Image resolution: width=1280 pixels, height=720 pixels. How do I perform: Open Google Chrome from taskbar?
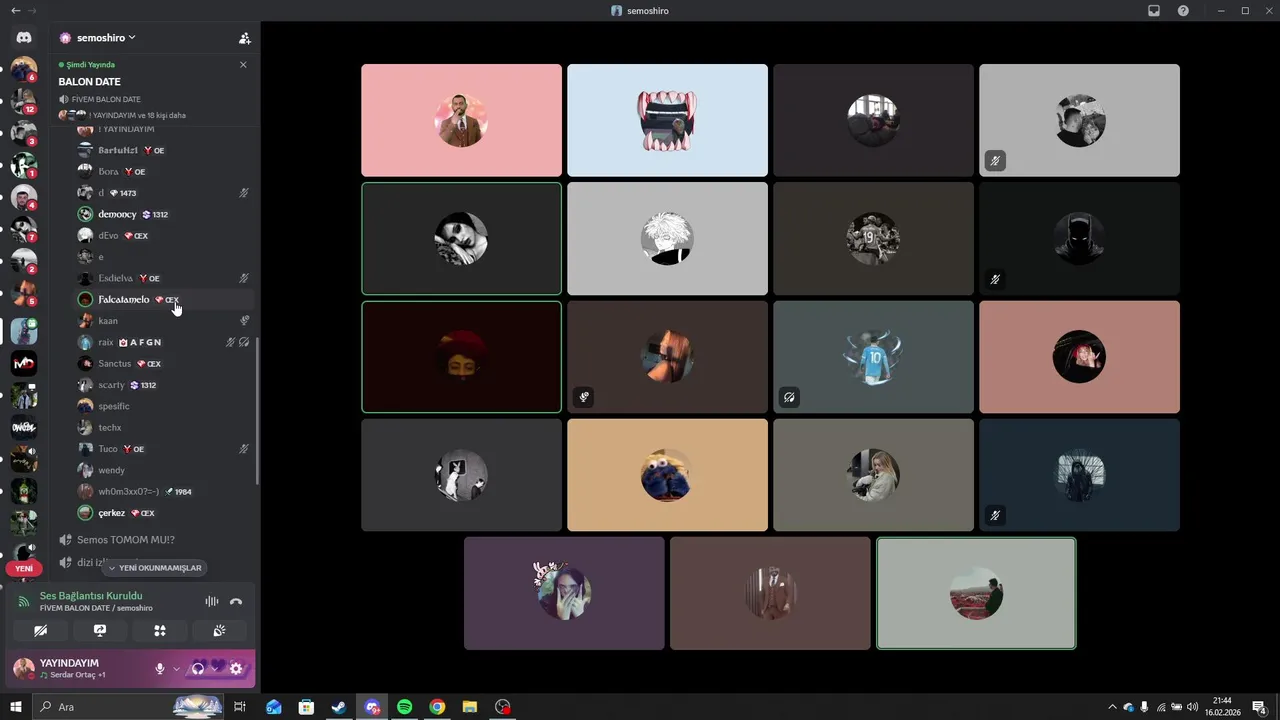point(437,707)
